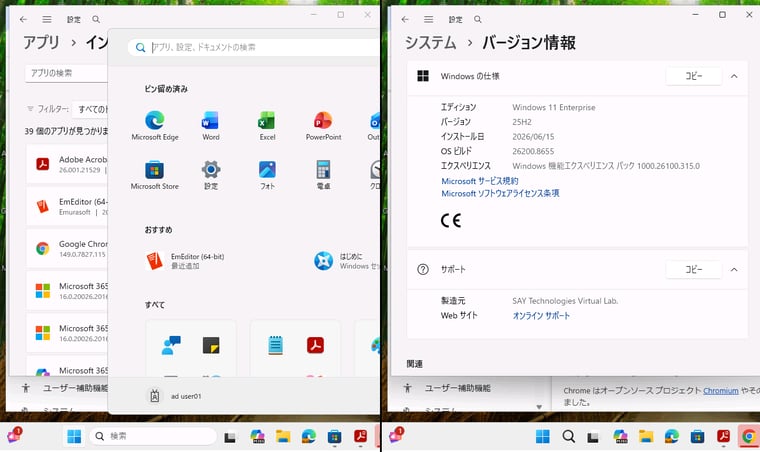The height and width of the screenshot is (452, 760).
Task: Open Edge in the left taskbar
Action: [x=309, y=437]
